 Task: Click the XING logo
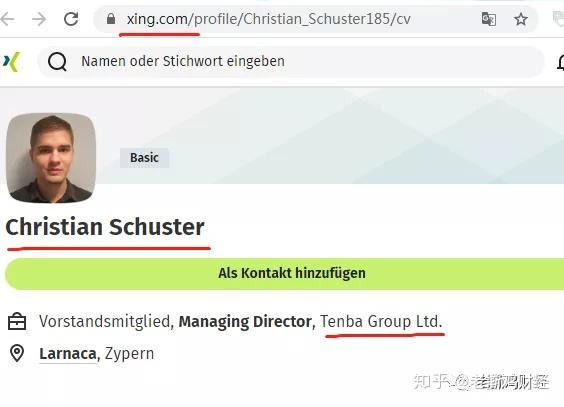click(x=12, y=61)
